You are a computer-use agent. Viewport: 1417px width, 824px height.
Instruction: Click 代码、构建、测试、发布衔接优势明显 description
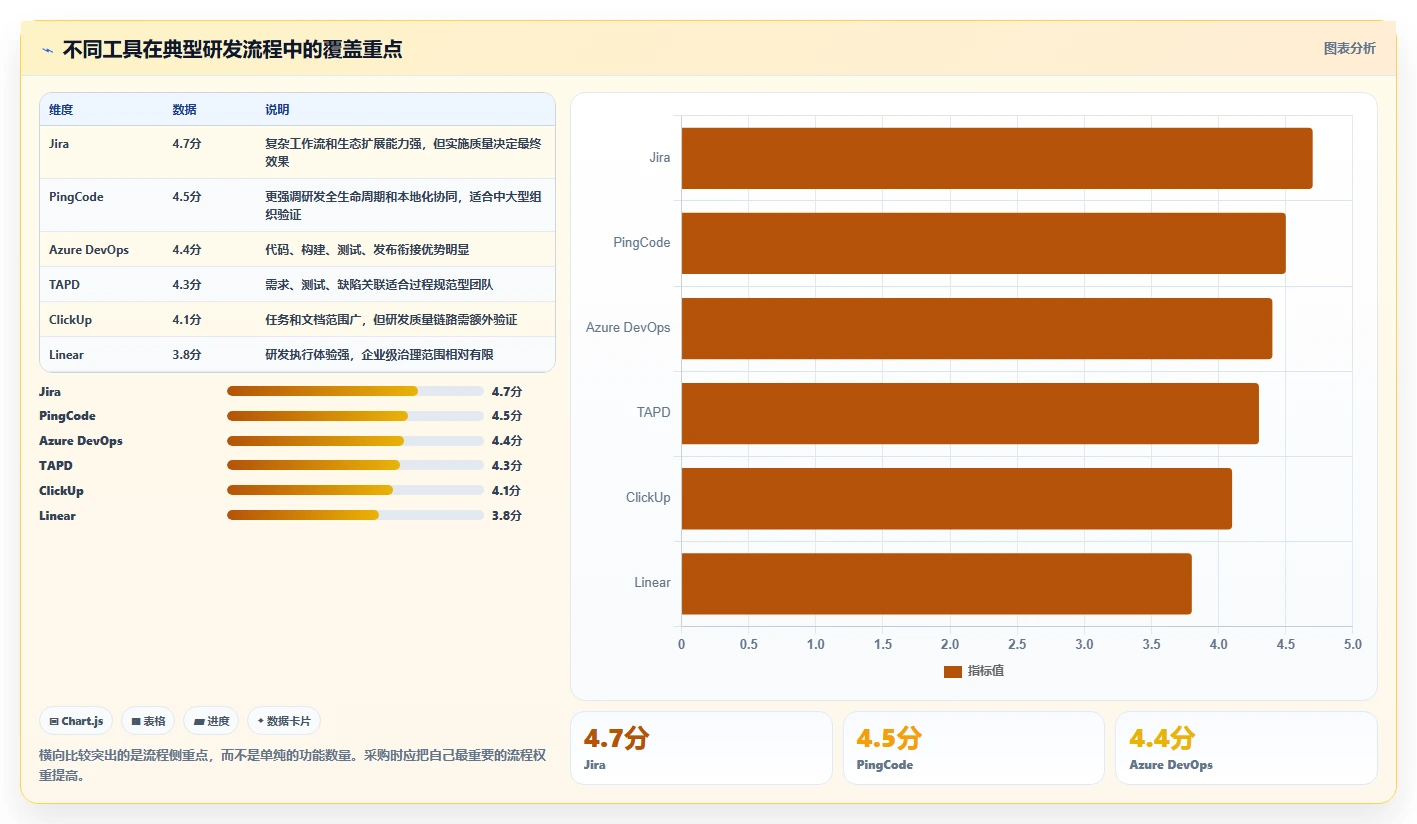click(367, 250)
